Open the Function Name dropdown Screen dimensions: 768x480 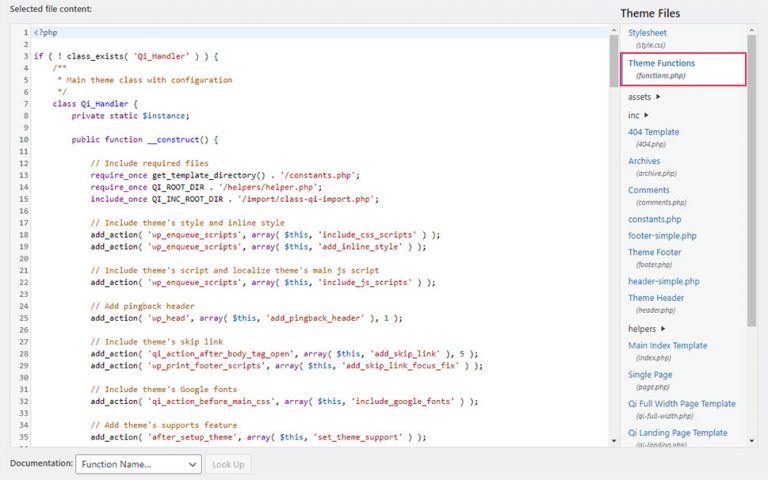[x=138, y=464]
